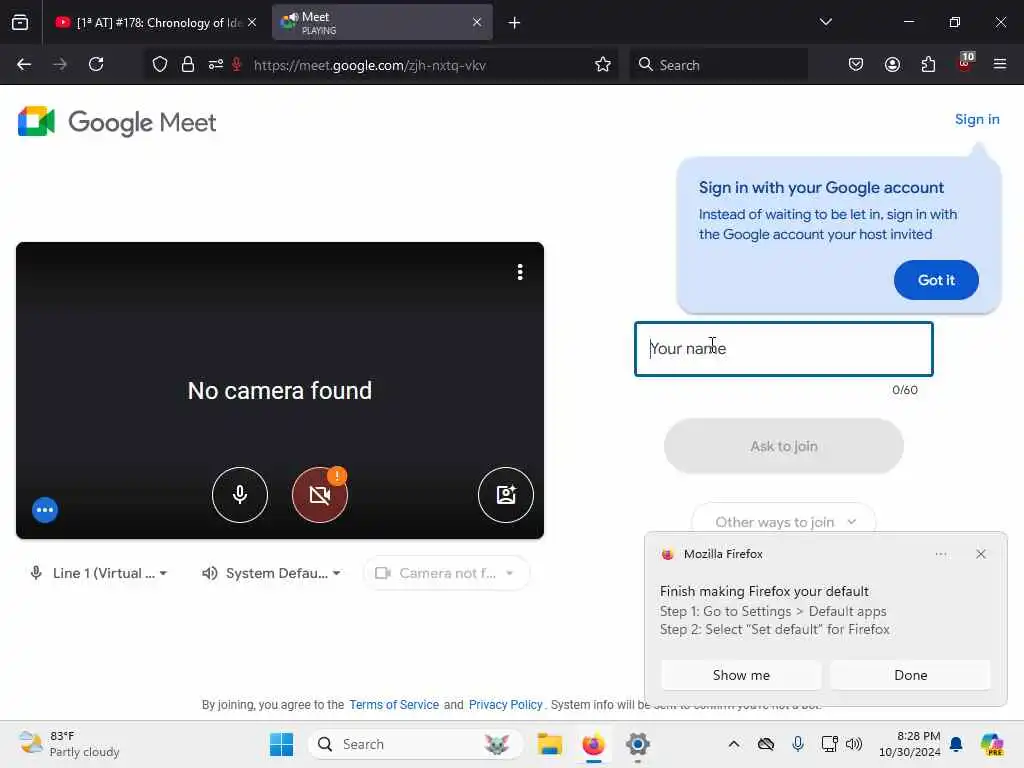The width and height of the screenshot is (1024, 768).
Task: Click the Google Meet logo
Action: coord(117,122)
